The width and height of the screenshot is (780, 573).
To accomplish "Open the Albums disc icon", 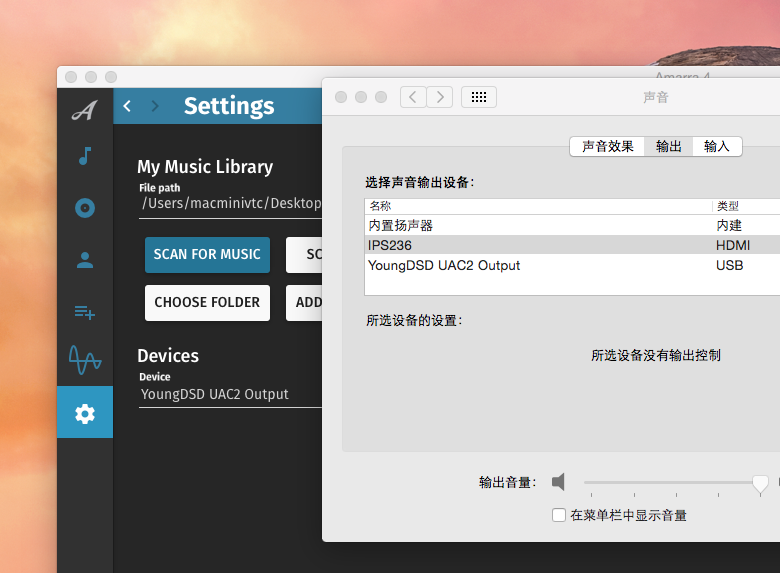I will pyautogui.click(x=85, y=208).
